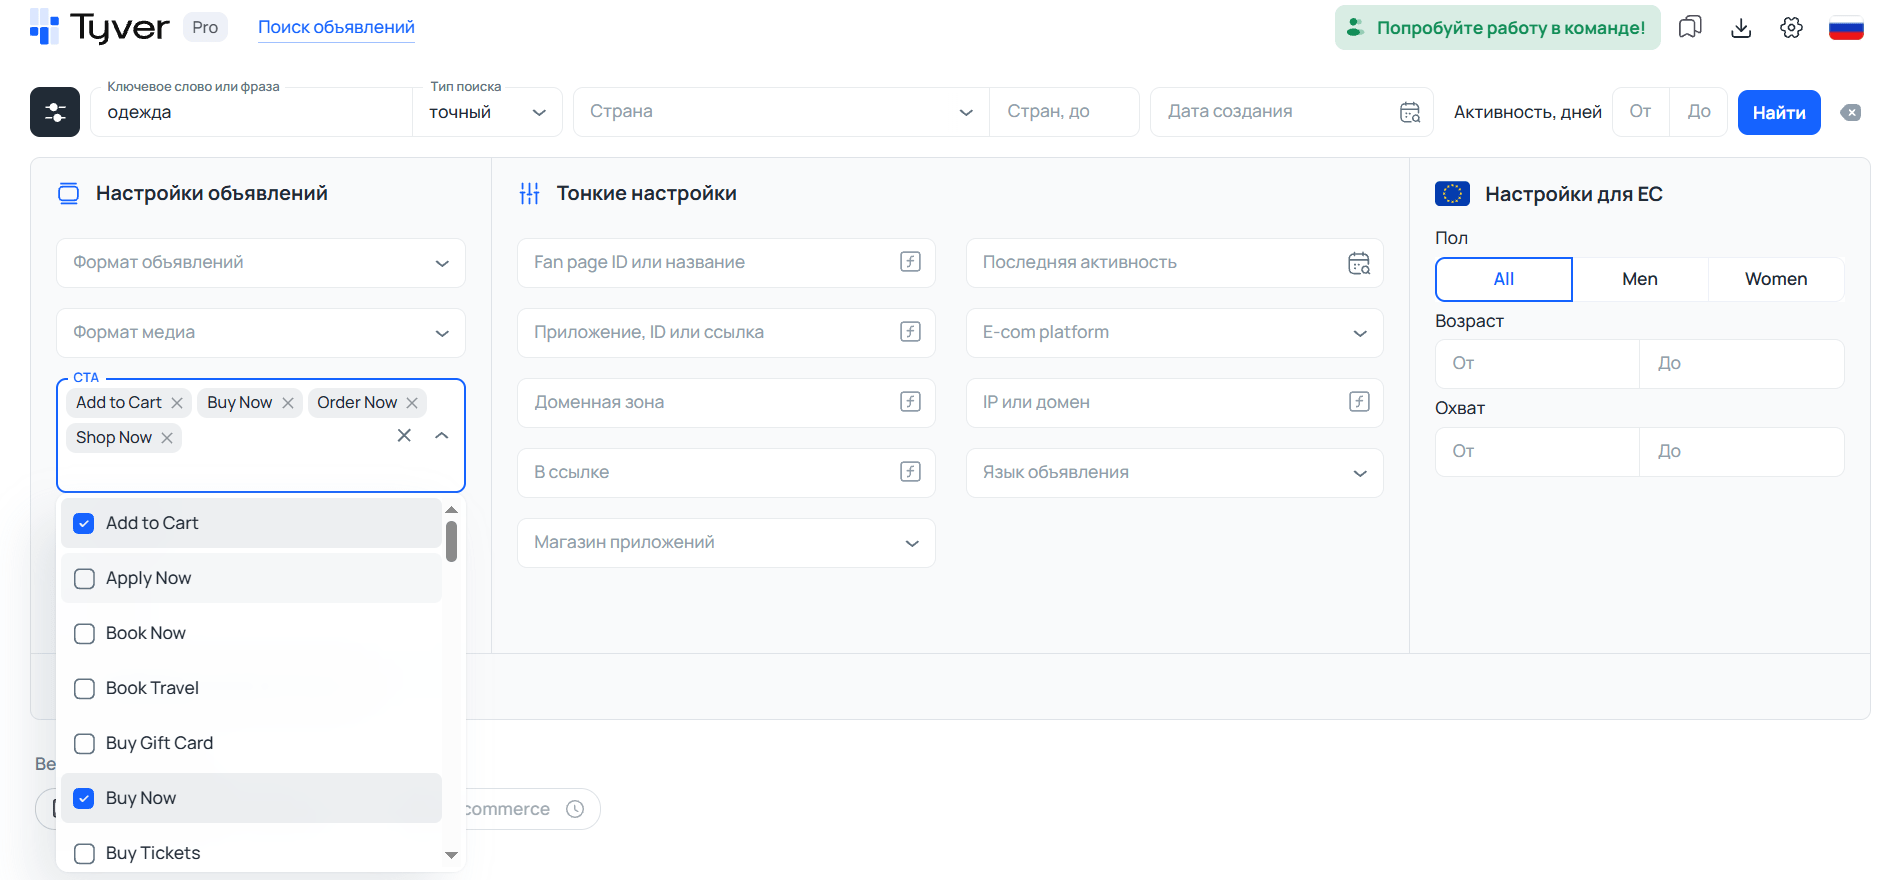
Task: Focus the Доменная зона field
Action: coord(726,403)
